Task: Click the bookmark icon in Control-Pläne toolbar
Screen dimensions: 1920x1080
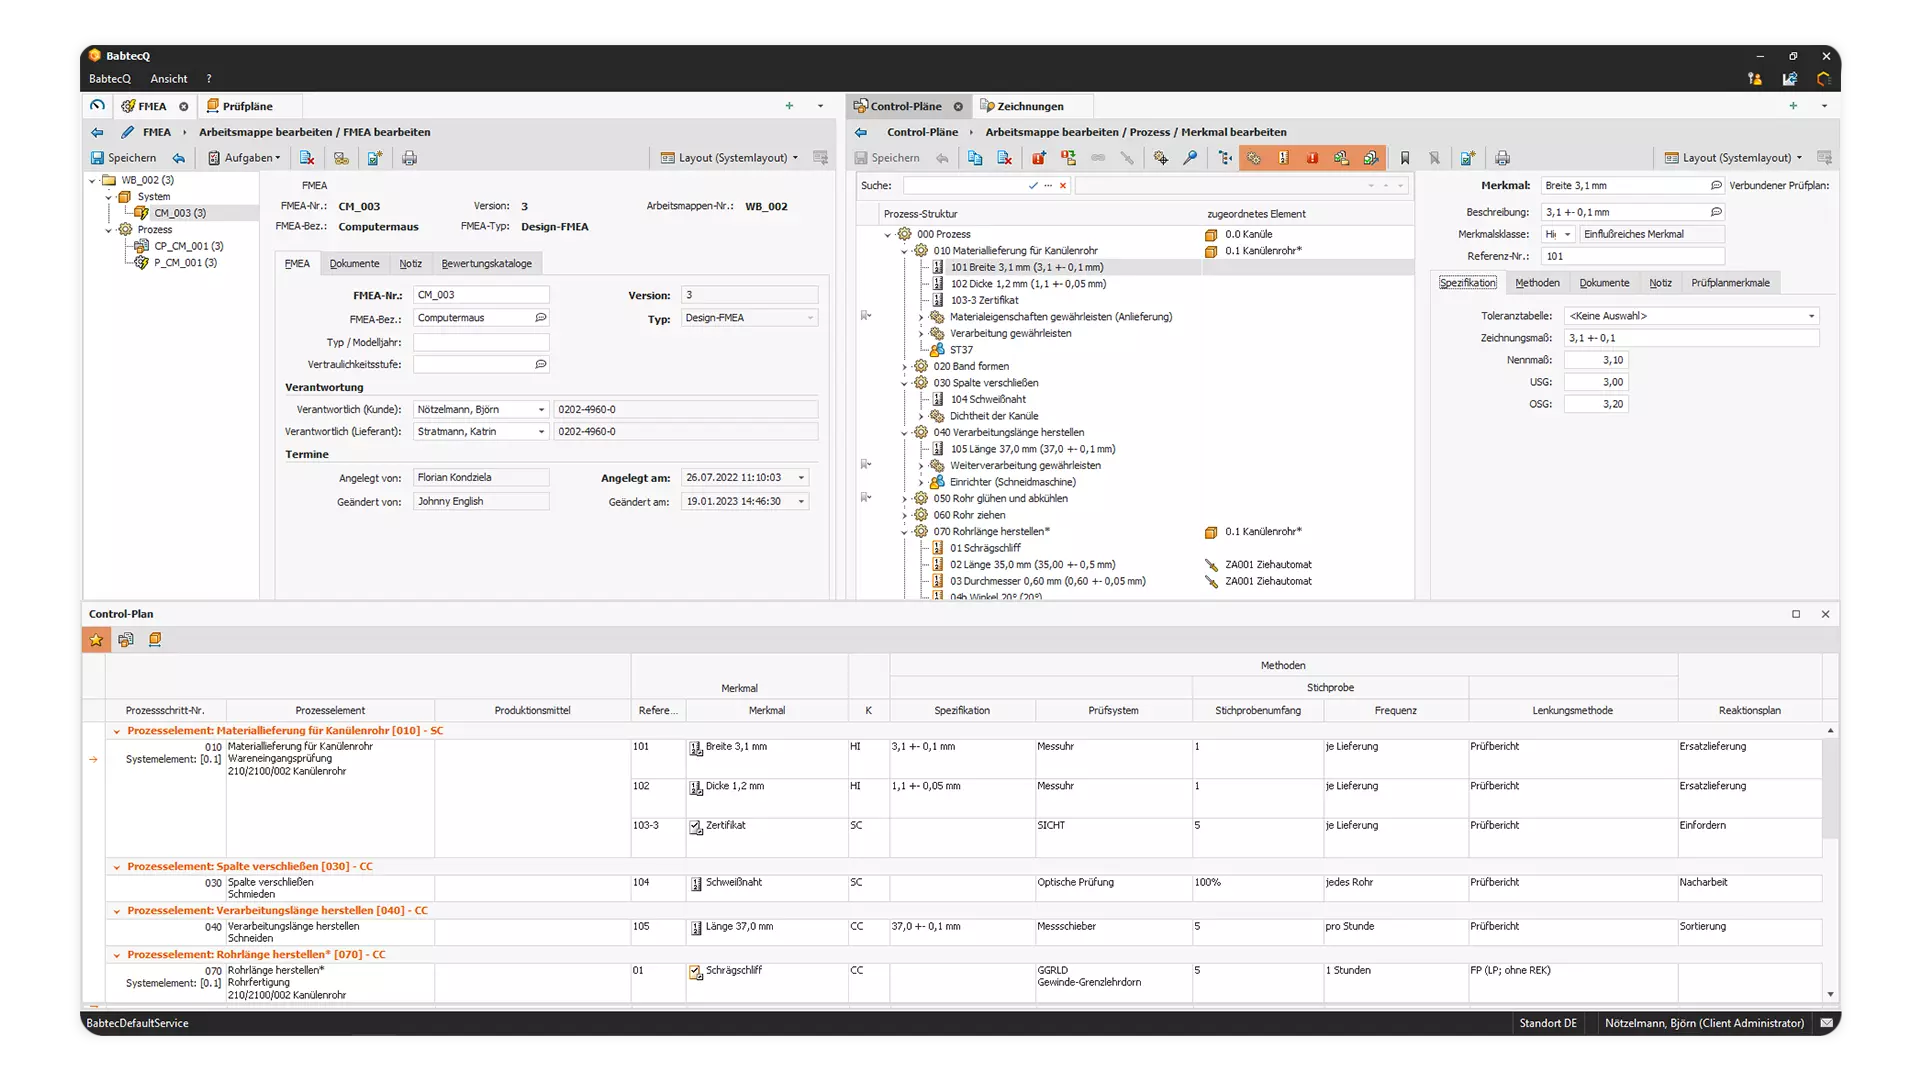Action: 1405,158
